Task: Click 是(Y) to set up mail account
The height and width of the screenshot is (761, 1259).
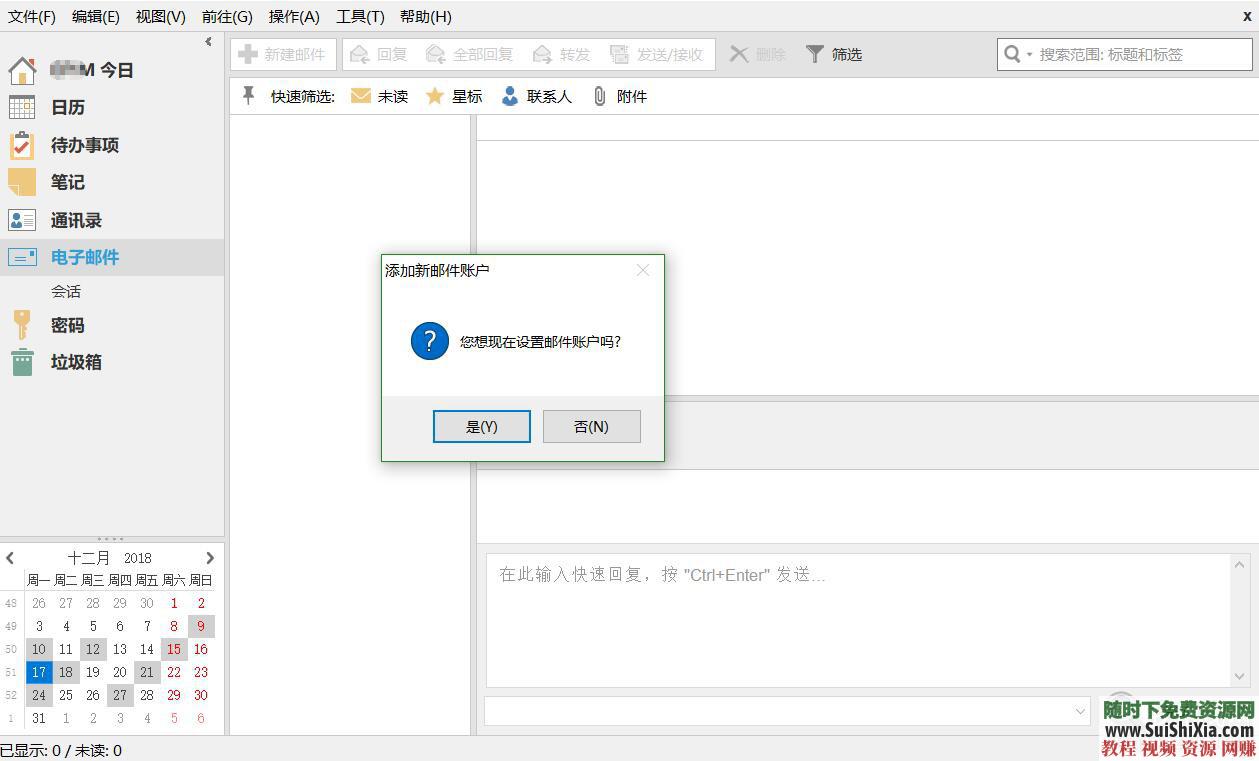Action: 481,426
